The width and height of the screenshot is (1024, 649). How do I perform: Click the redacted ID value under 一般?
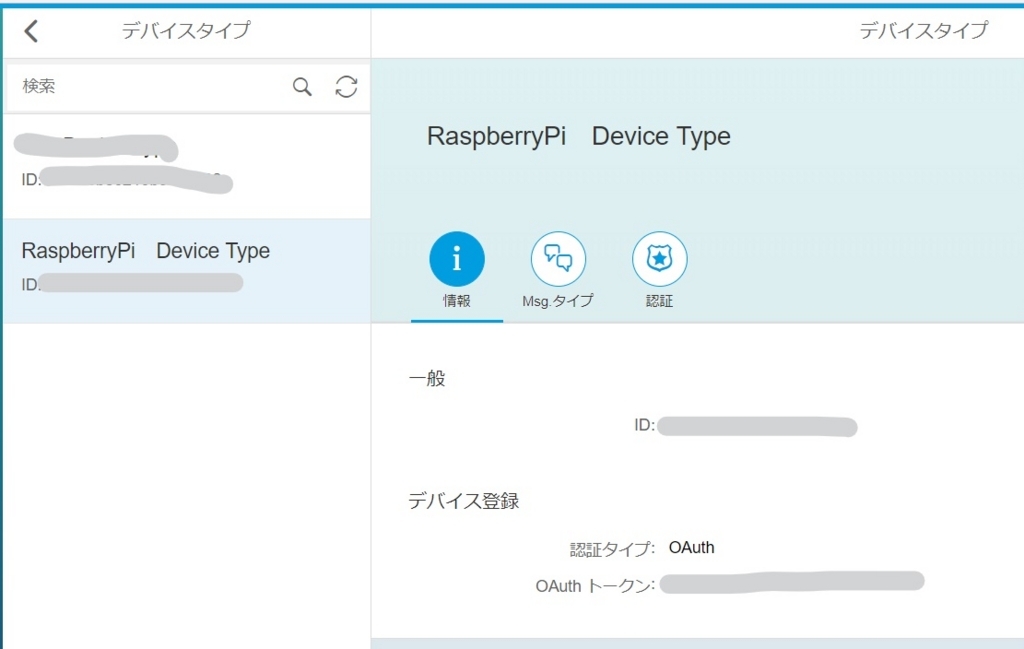757,426
